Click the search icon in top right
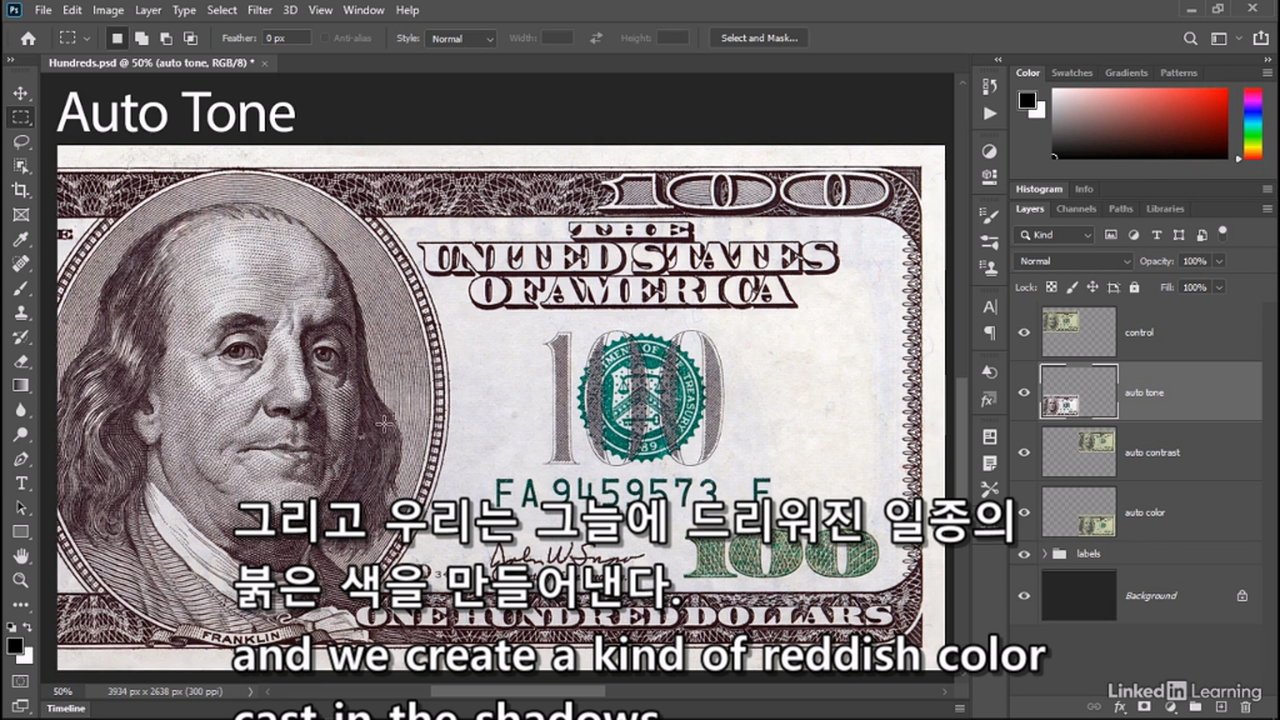The height and width of the screenshot is (720, 1280). 1190,38
